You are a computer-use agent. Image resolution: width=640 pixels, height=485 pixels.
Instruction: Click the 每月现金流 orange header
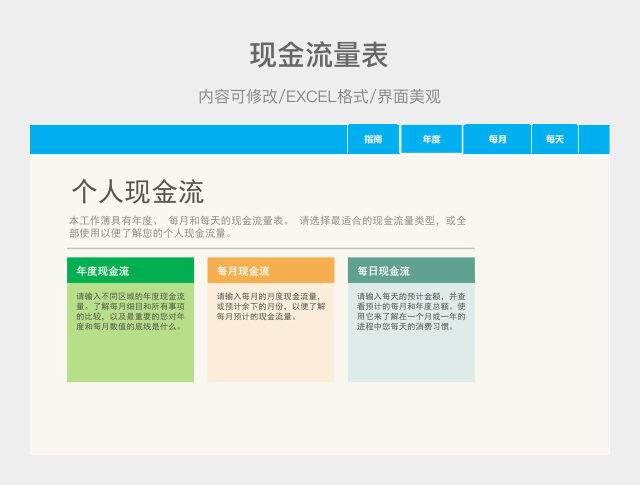pyautogui.click(x=271, y=270)
